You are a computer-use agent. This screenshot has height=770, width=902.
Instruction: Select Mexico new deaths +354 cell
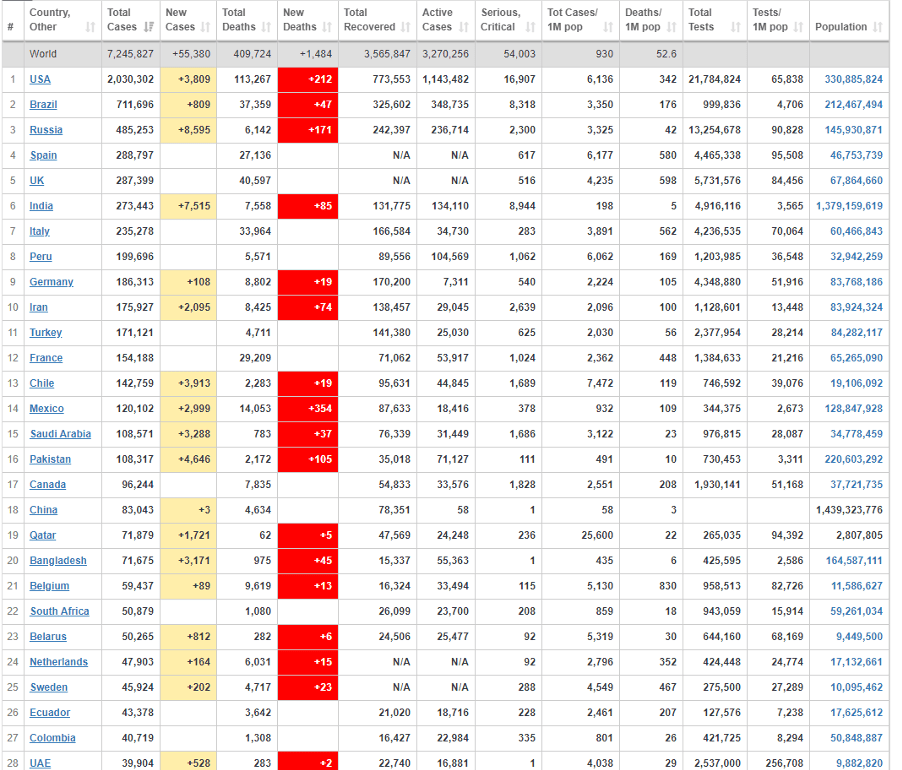coord(308,408)
